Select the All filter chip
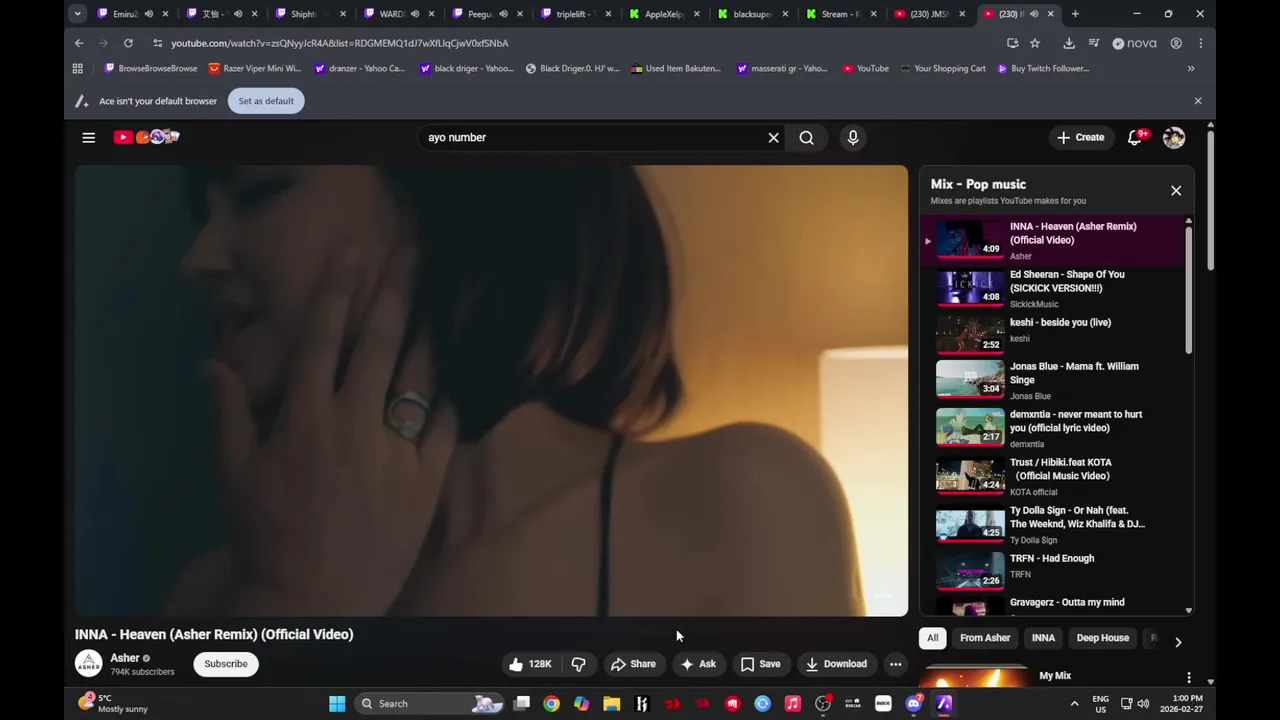 (932, 638)
